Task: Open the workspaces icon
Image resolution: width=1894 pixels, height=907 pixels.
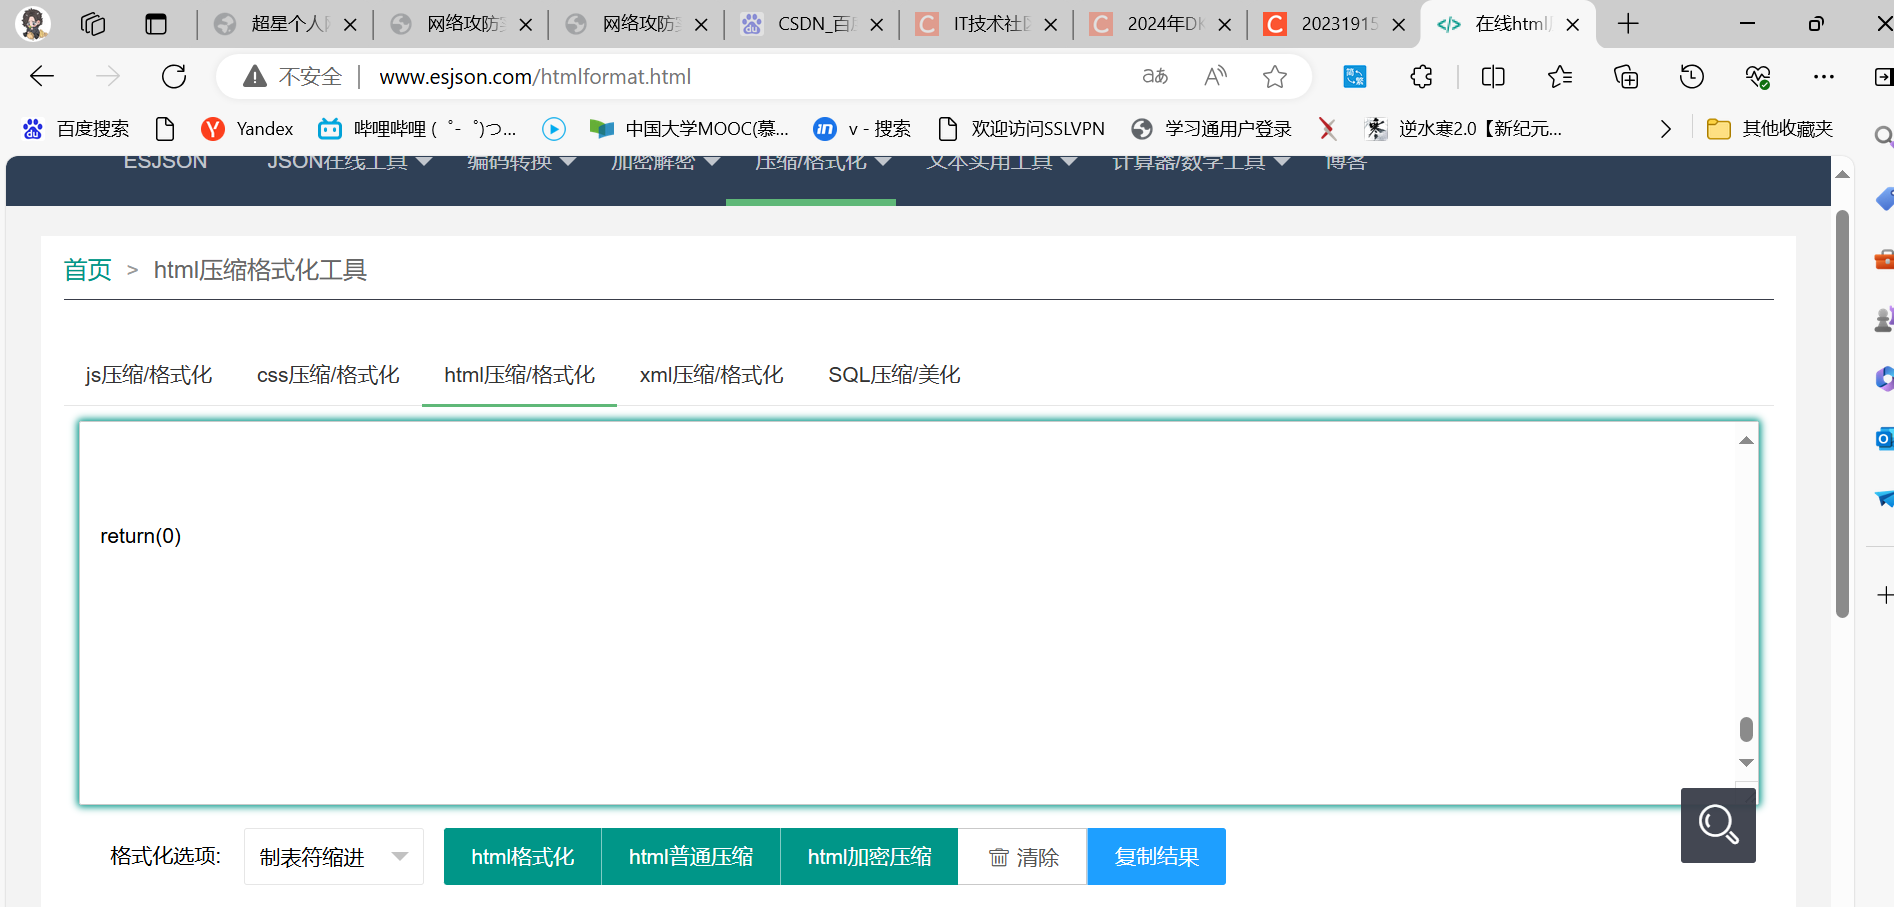Action: point(93,24)
